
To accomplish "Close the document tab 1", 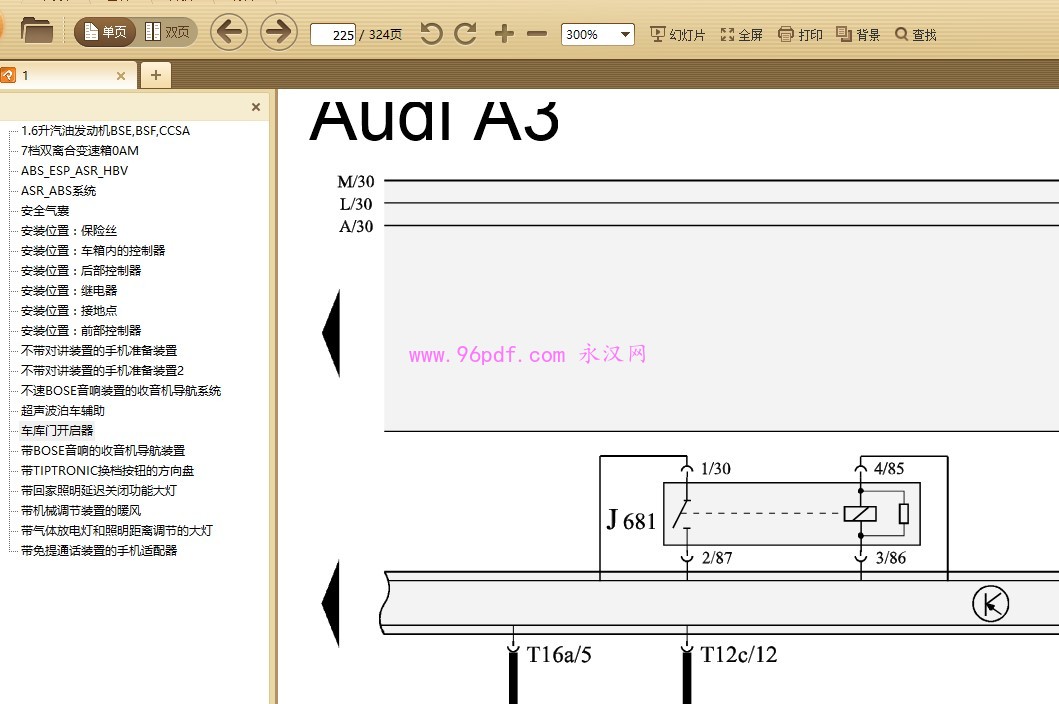I will click(x=121, y=76).
